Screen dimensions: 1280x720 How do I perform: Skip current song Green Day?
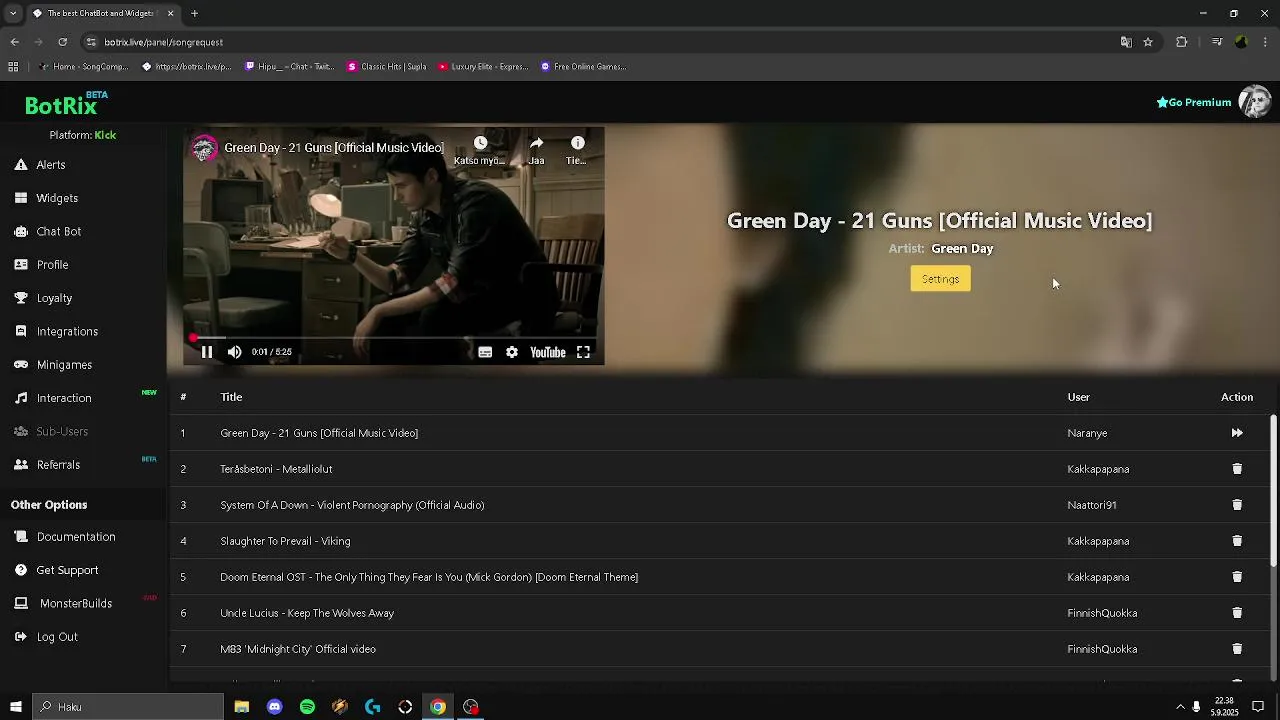tap(1237, 433)
